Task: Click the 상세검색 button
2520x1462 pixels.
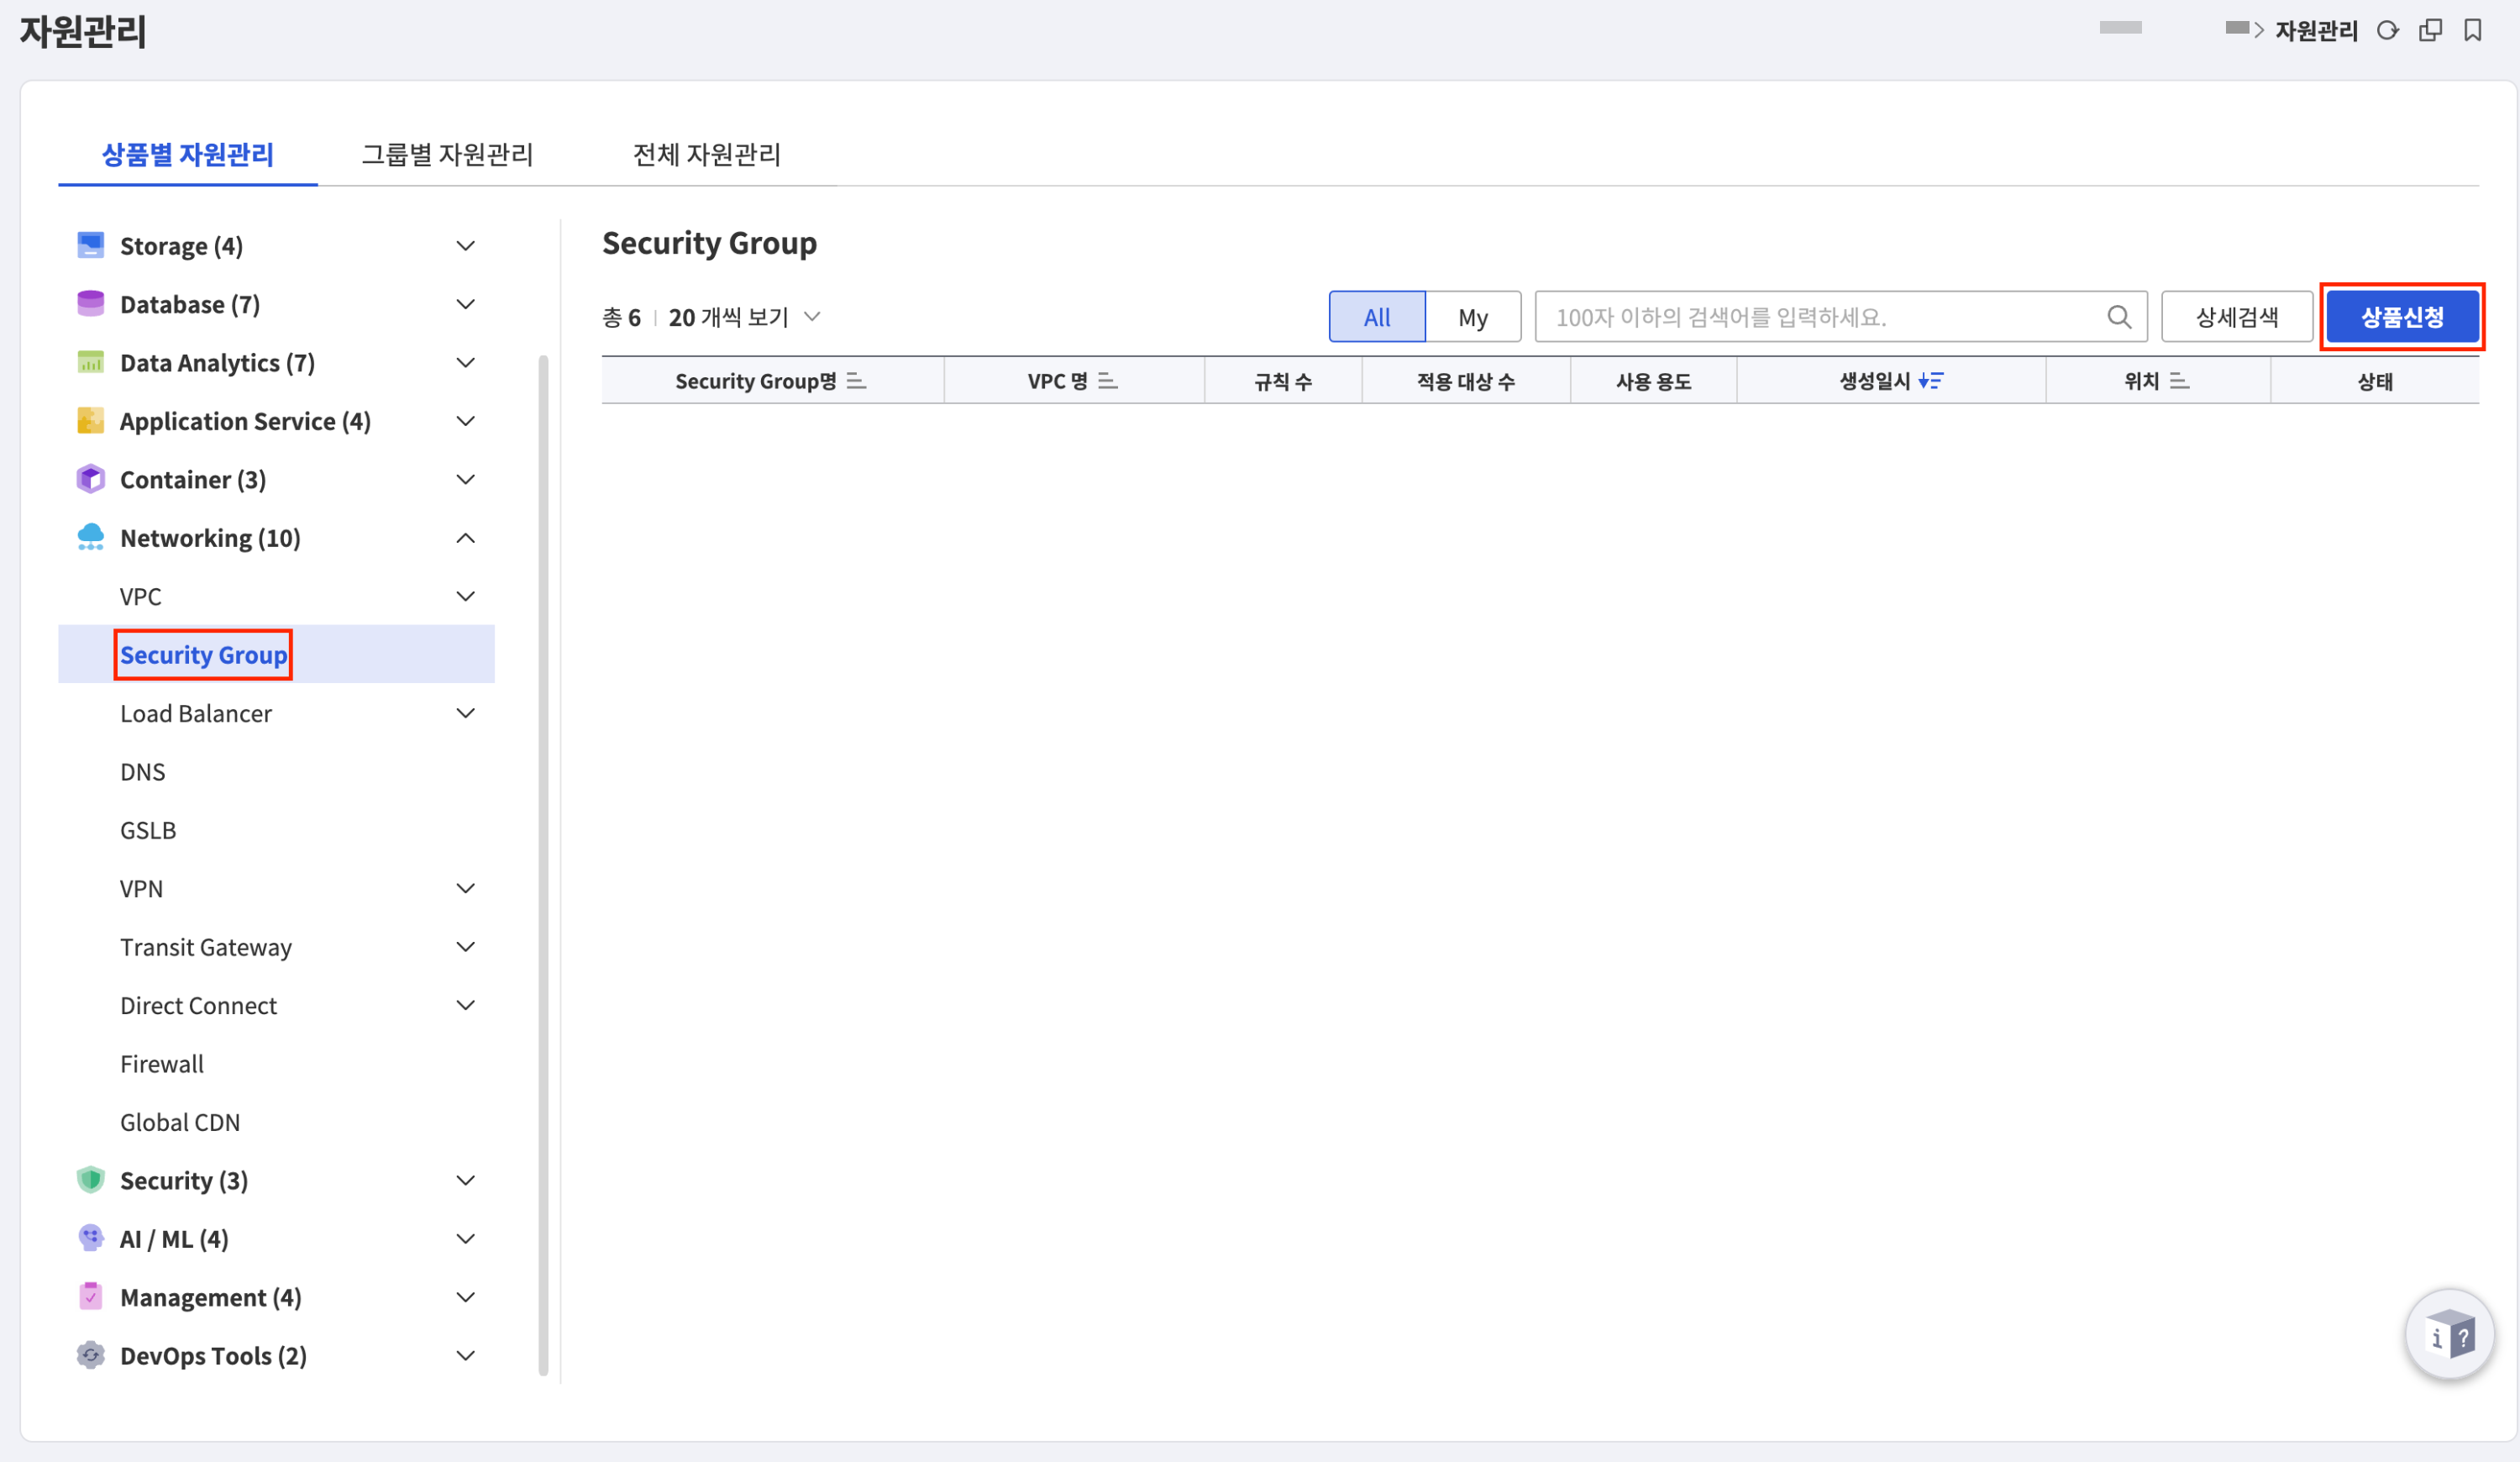Action: [x=2237, y=317]
